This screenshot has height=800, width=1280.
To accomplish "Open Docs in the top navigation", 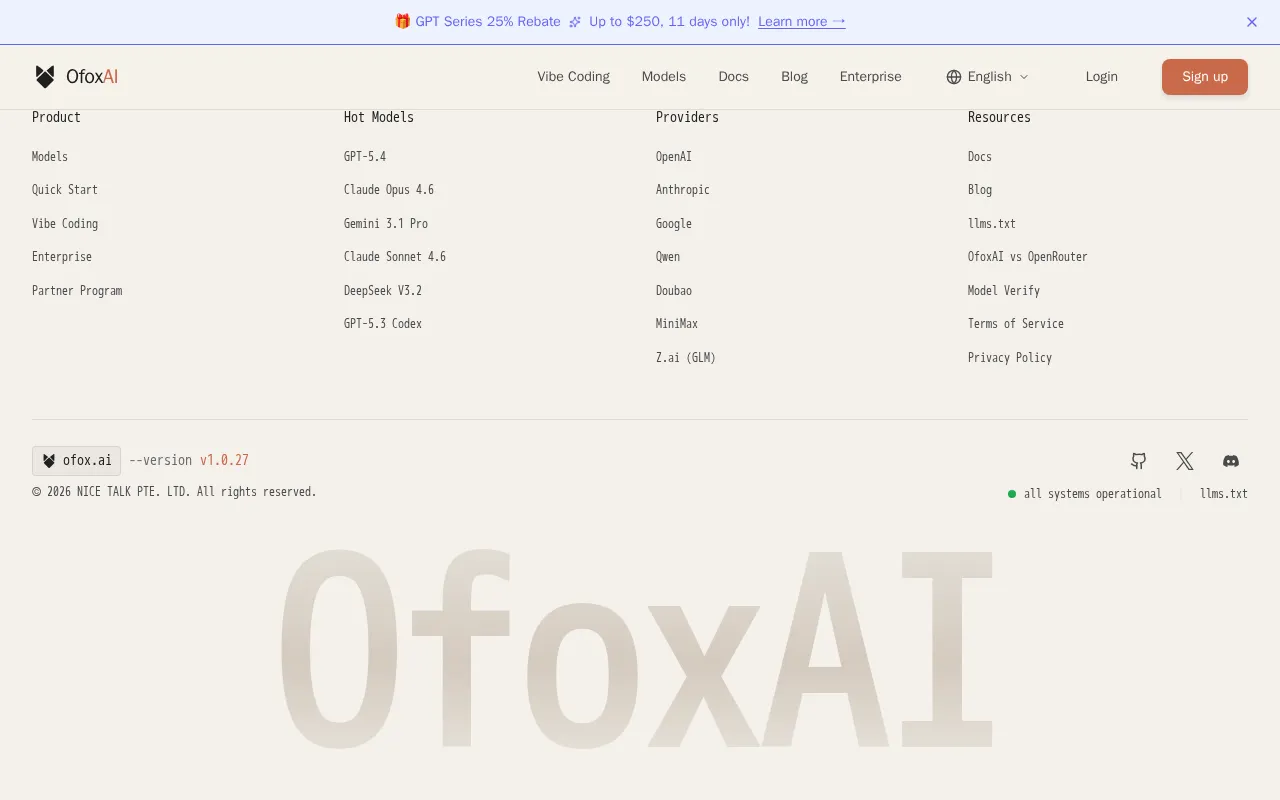I will [733, 77].
